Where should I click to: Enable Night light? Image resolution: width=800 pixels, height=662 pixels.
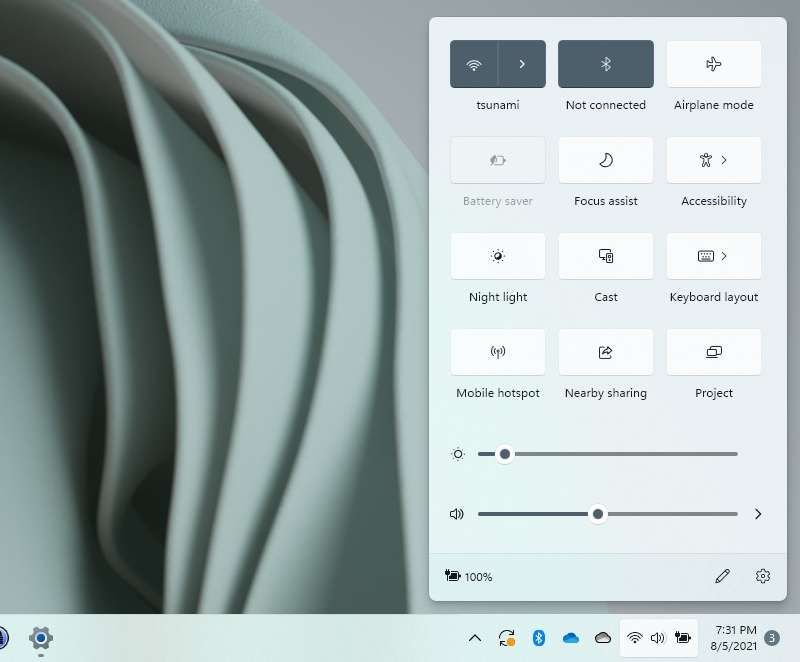coord(497,256)
